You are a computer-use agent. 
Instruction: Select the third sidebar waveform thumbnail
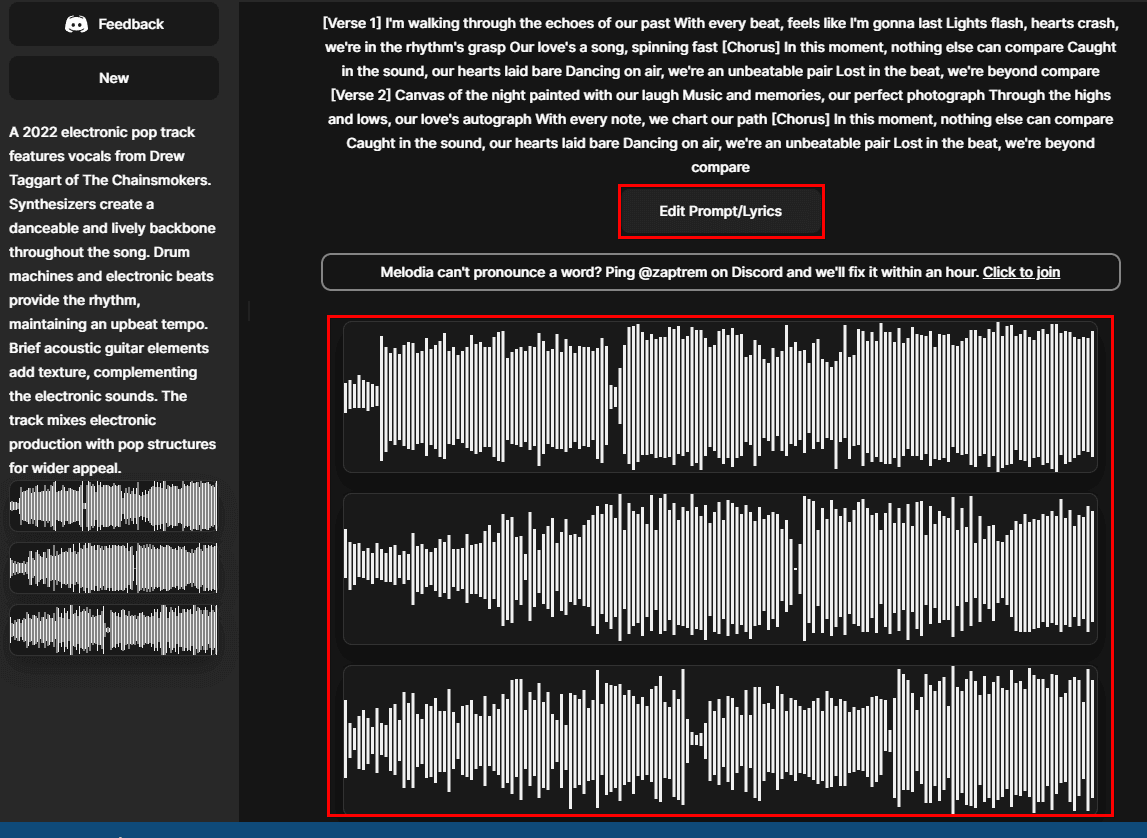click(x=114, y=629)
